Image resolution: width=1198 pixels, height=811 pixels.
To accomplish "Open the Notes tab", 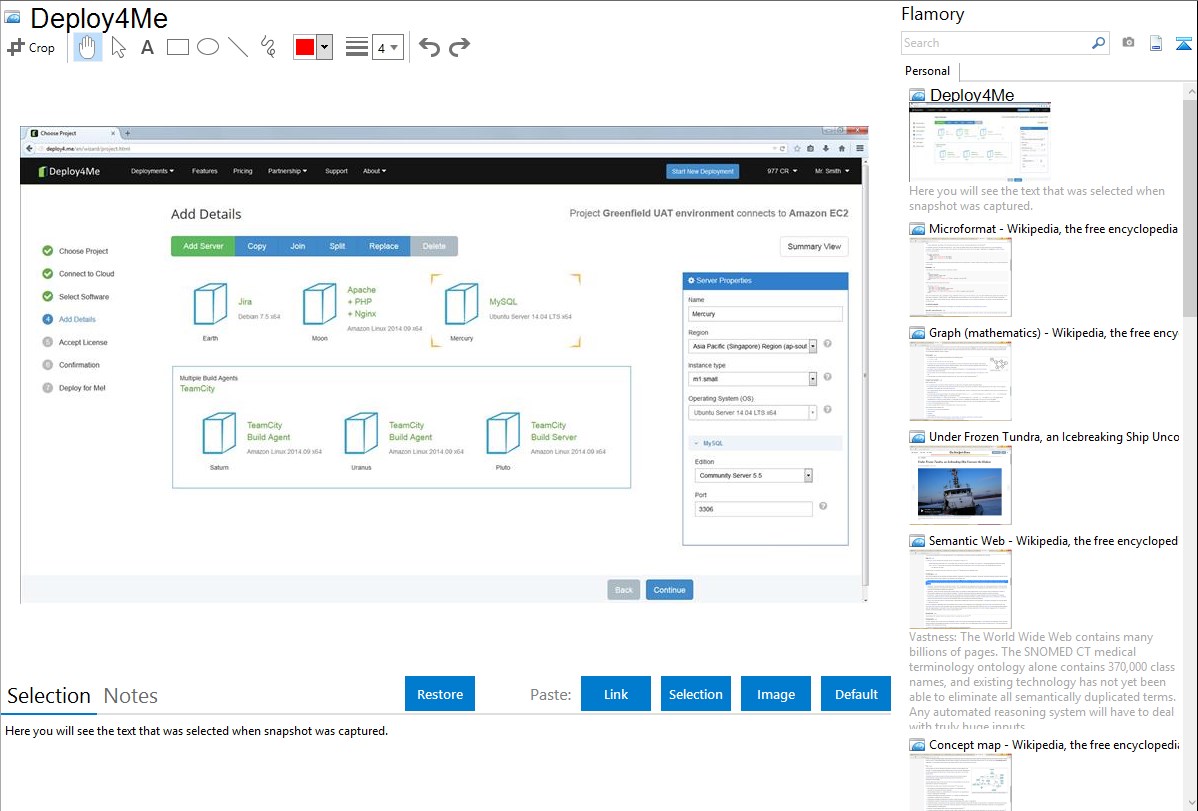I will (131, 696).
